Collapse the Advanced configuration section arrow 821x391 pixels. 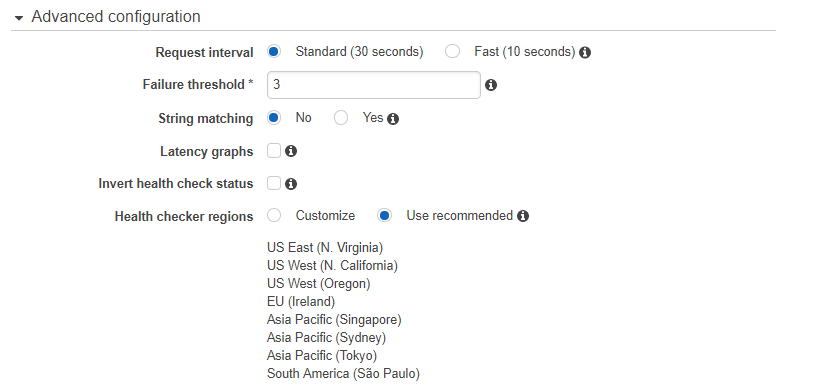point(19,18)
